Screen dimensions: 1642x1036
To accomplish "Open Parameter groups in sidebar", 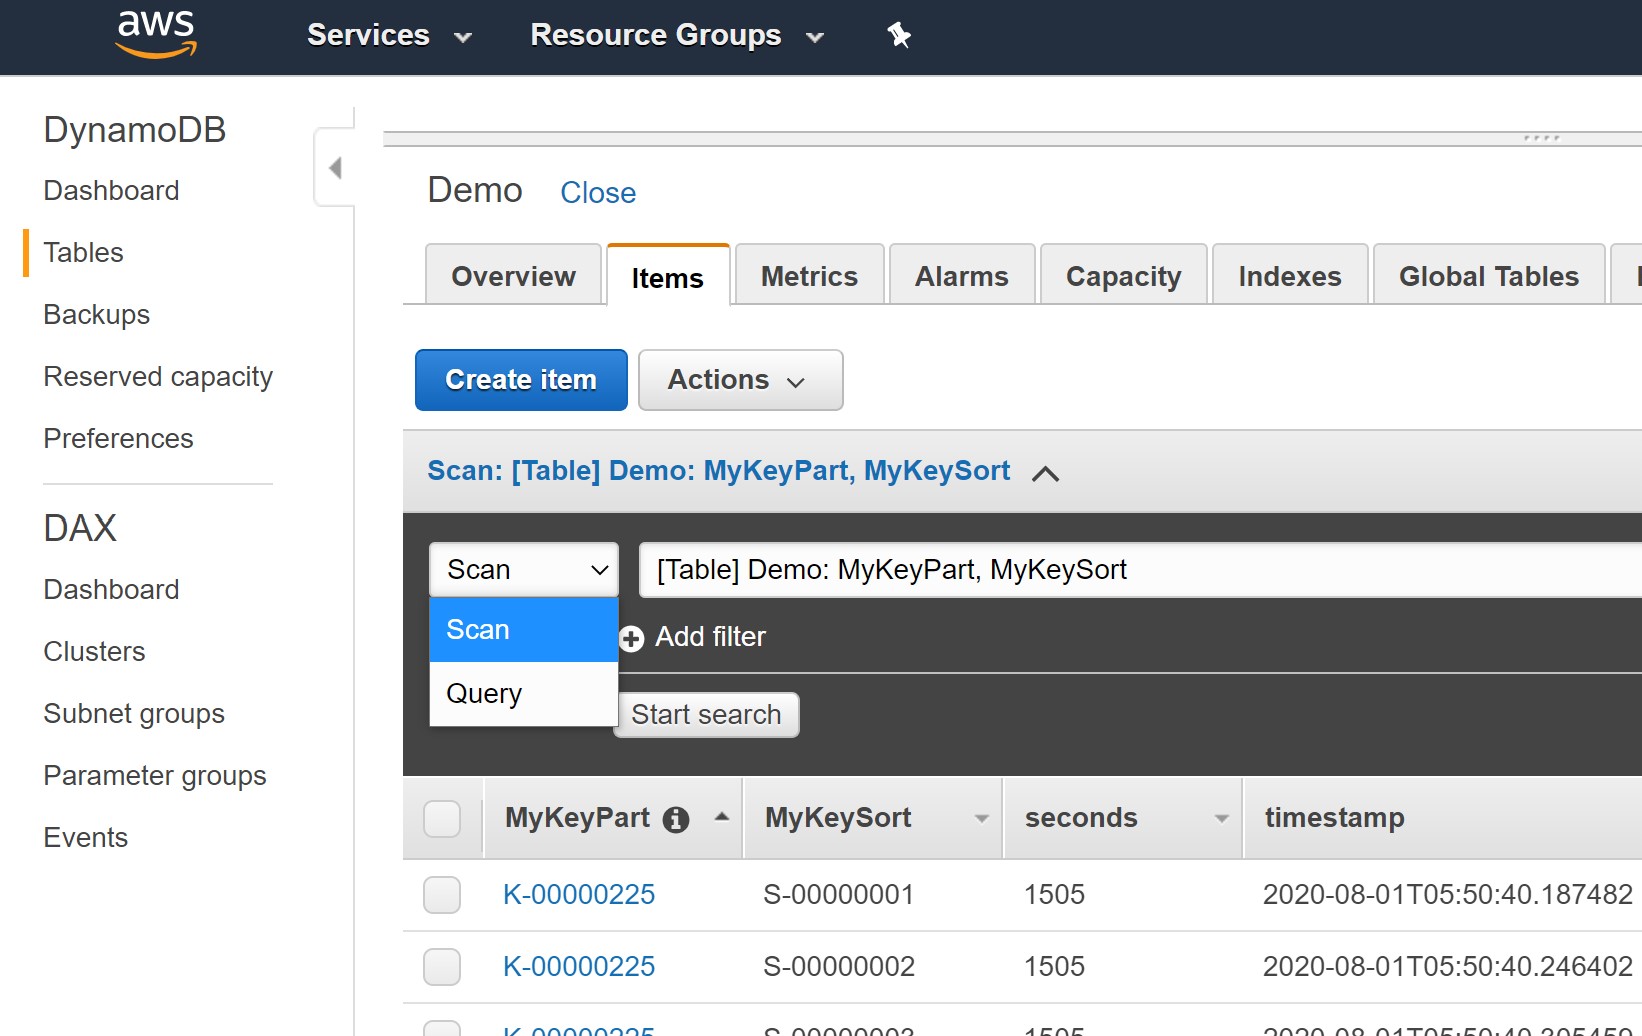I will click(155, 776).
